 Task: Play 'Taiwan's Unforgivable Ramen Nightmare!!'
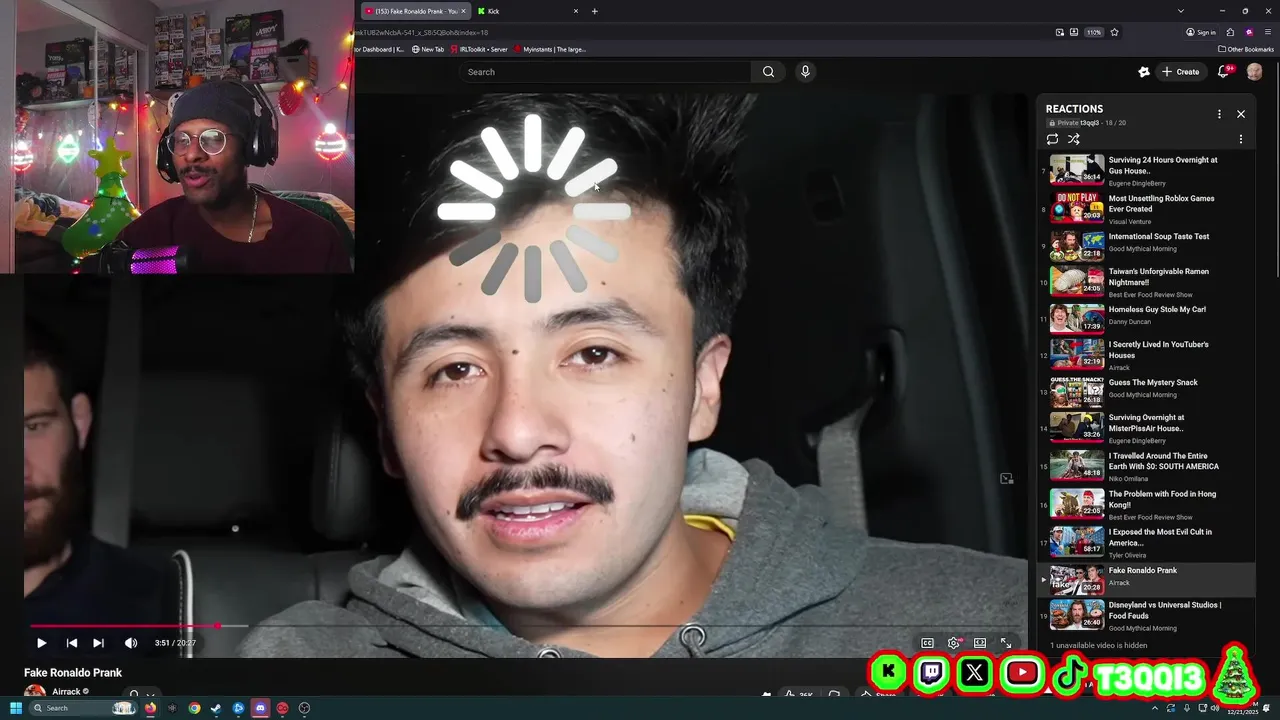1147,282
